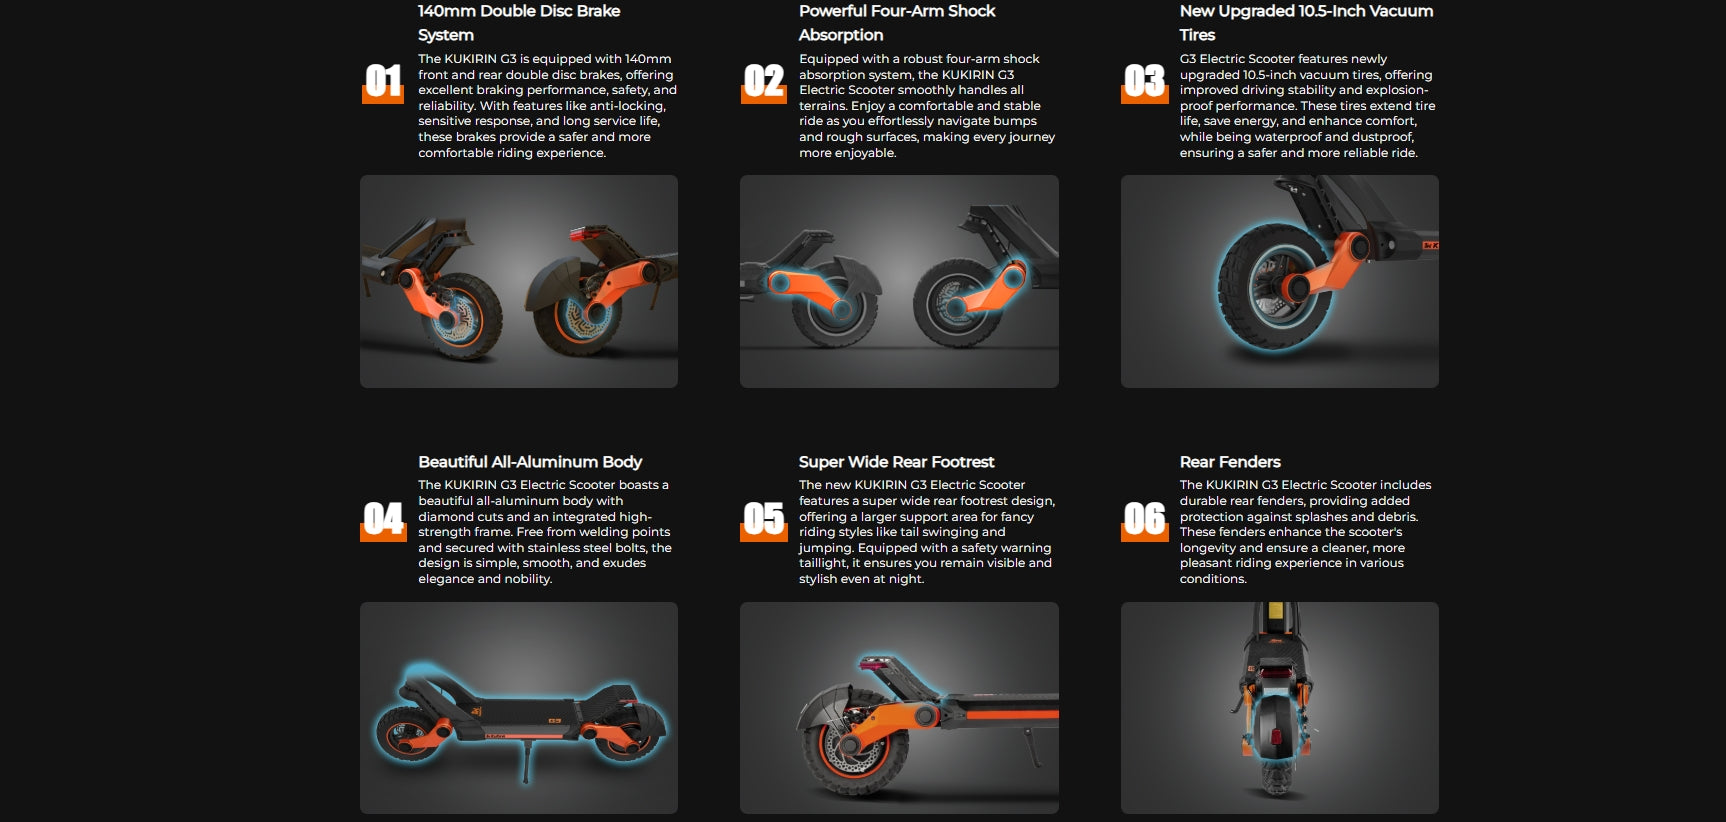
Task: Open the all-aluminum body scooter image
Action: (x=519, y=708)
